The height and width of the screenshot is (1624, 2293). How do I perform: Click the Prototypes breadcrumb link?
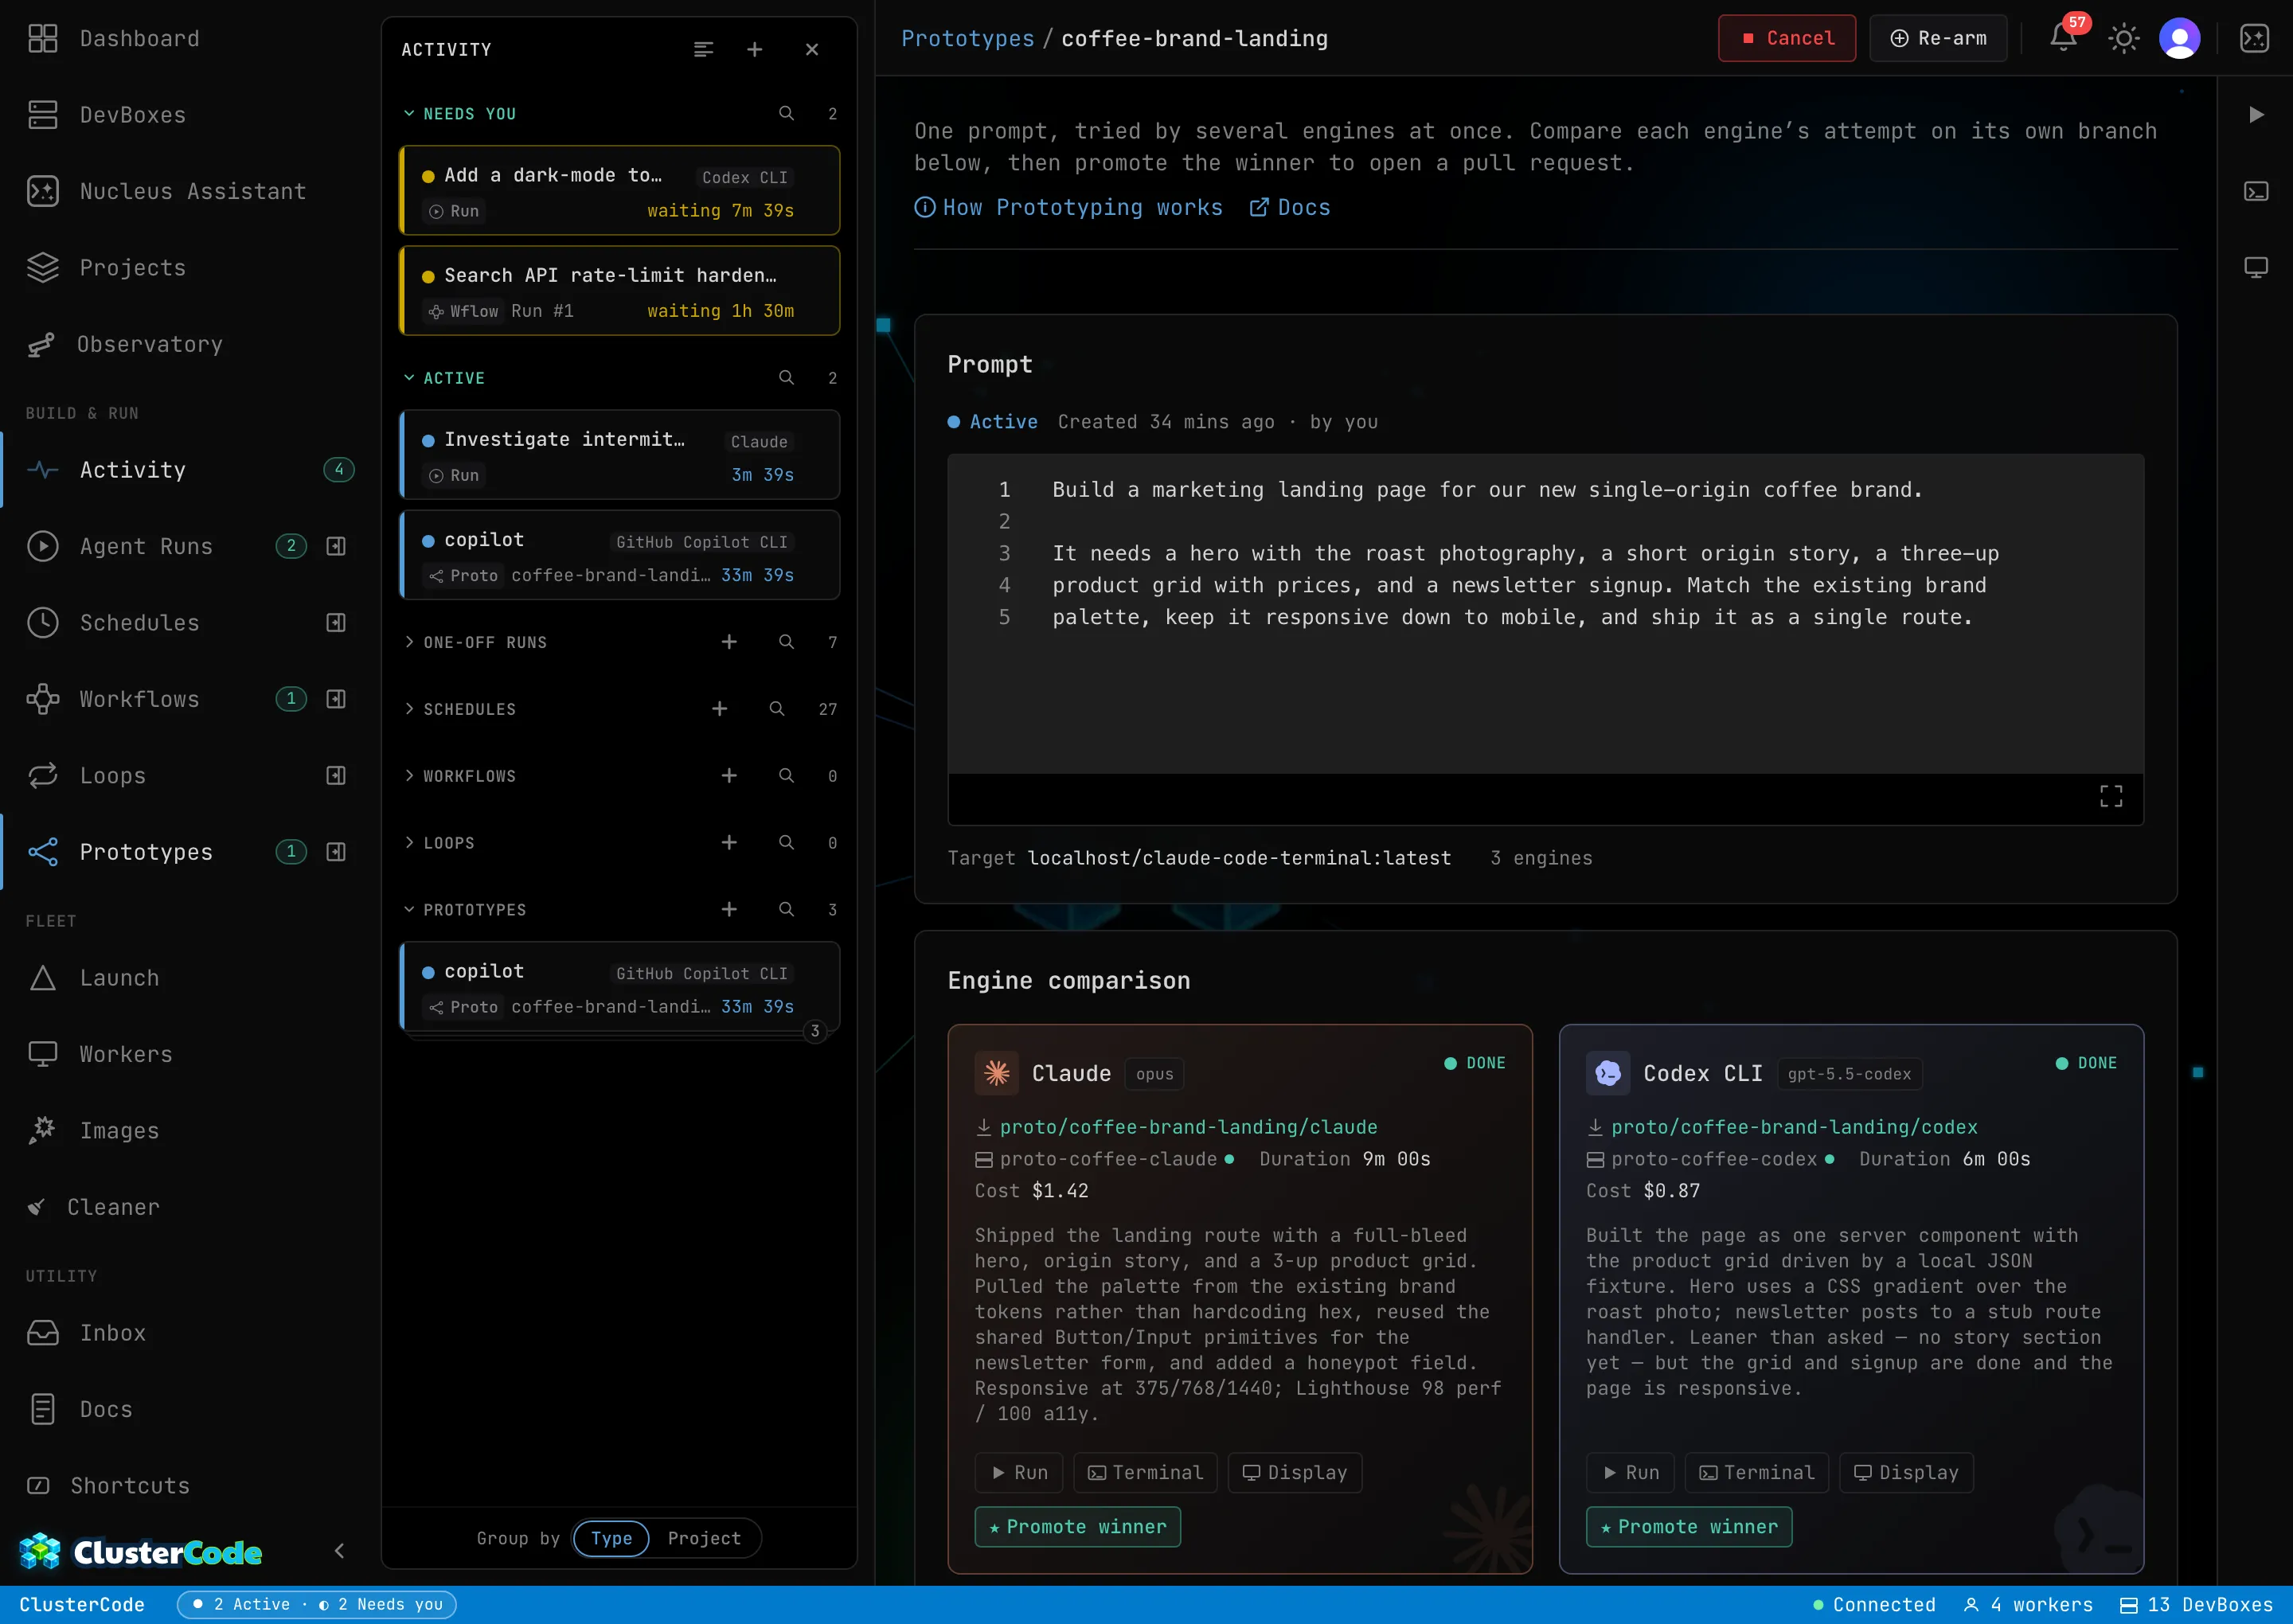pos(967,39)
